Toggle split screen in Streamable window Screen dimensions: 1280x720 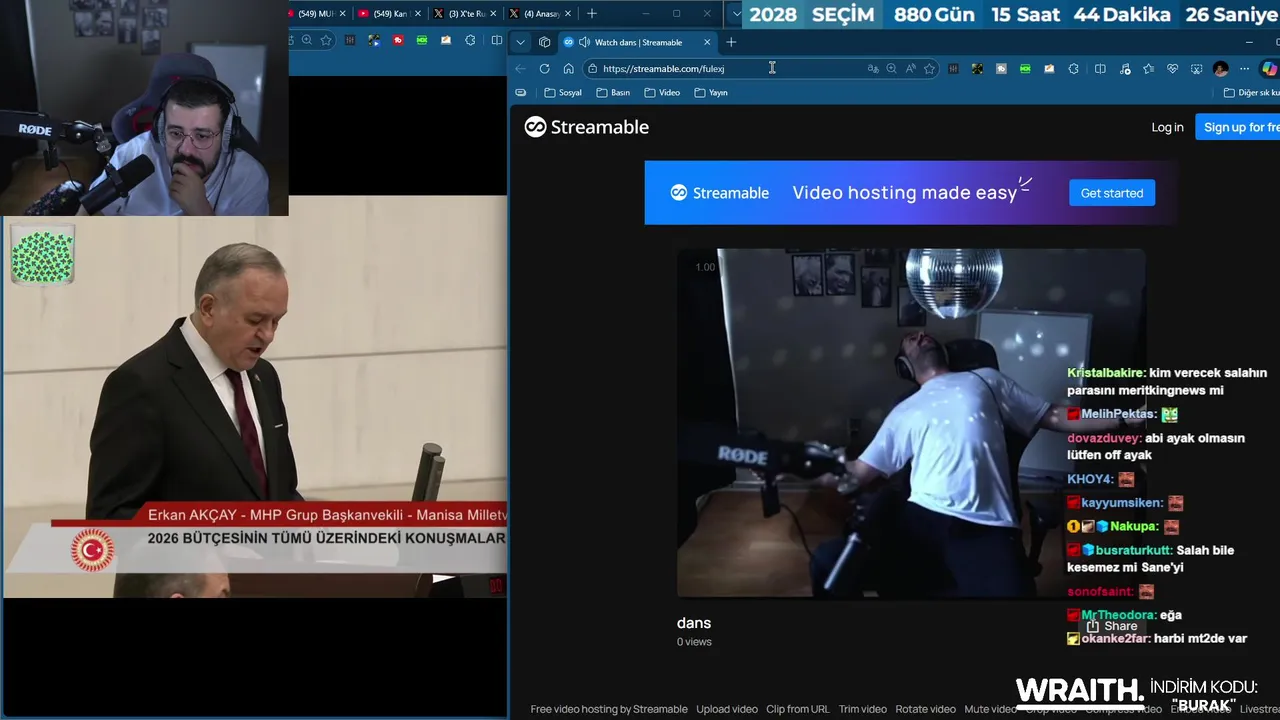(x=1100, y=69)
